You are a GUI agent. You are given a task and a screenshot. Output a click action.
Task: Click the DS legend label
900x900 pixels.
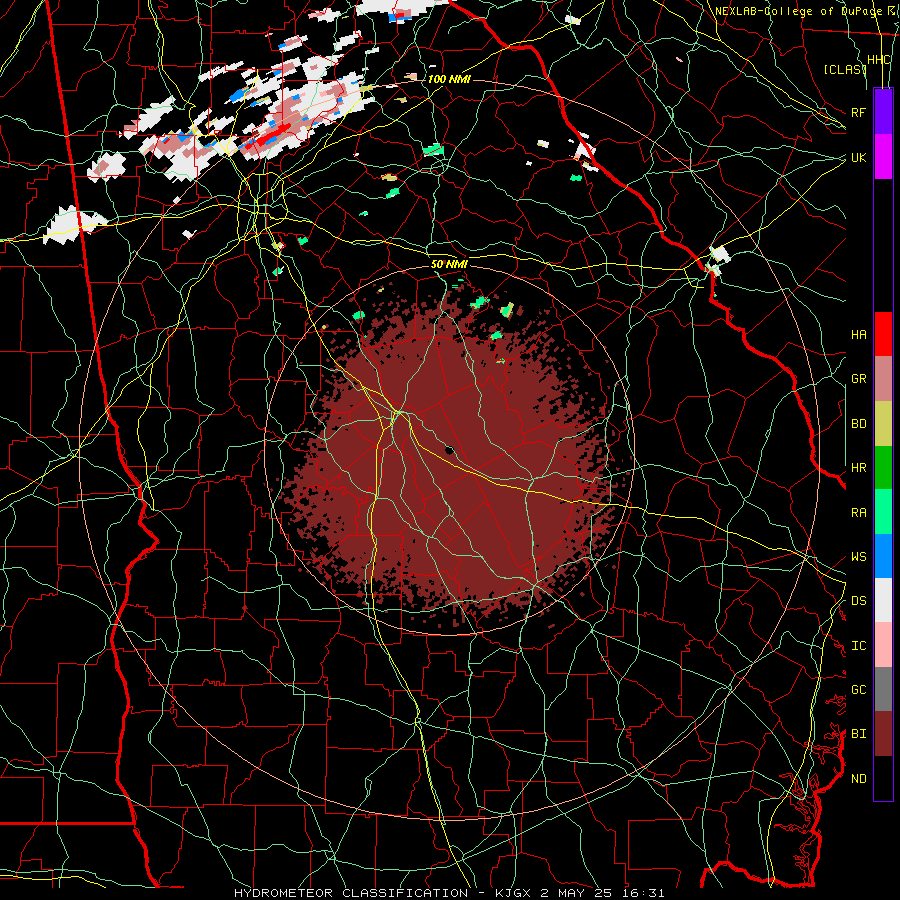858,601
